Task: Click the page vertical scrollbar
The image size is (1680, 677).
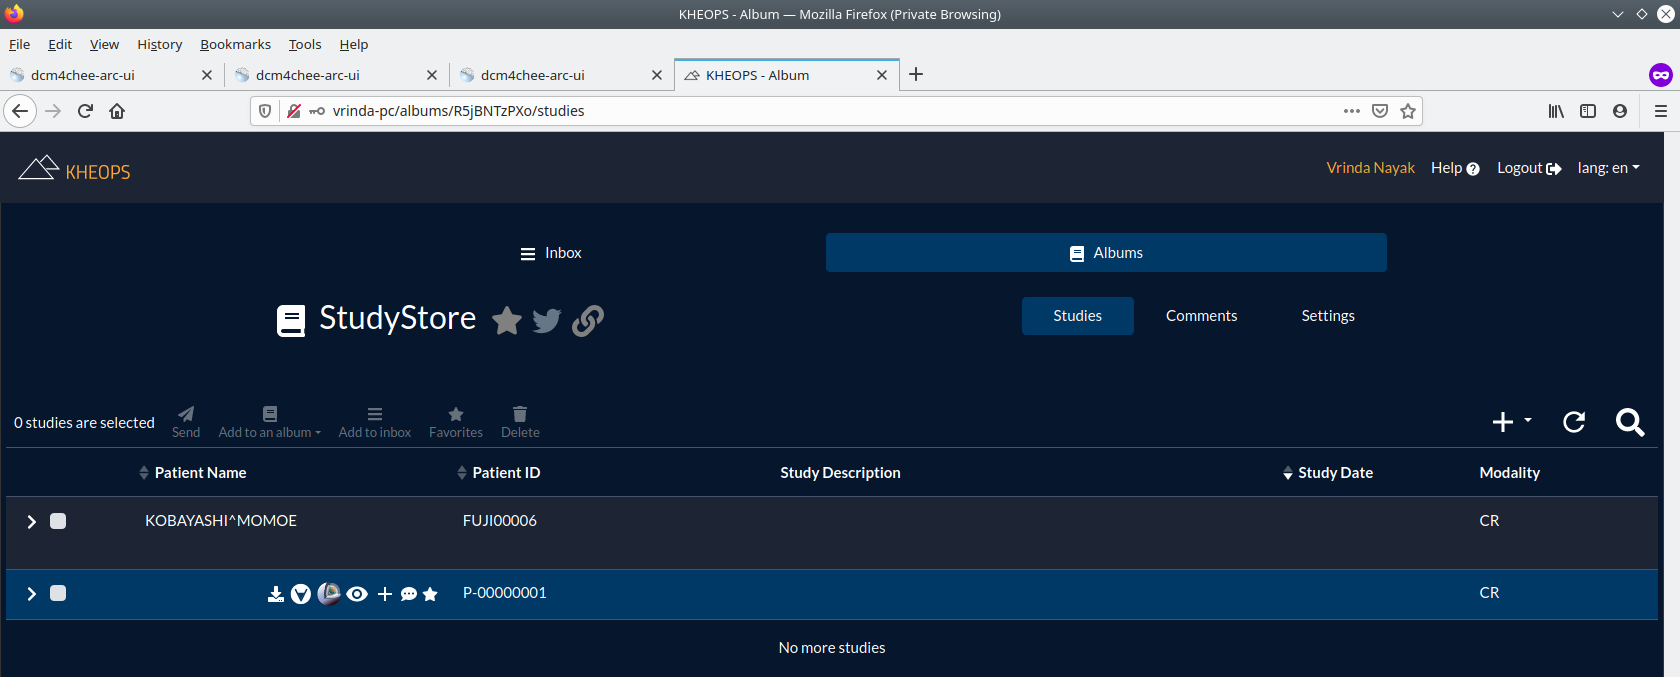Action: pyautogui.click(x=1672, y=404)
